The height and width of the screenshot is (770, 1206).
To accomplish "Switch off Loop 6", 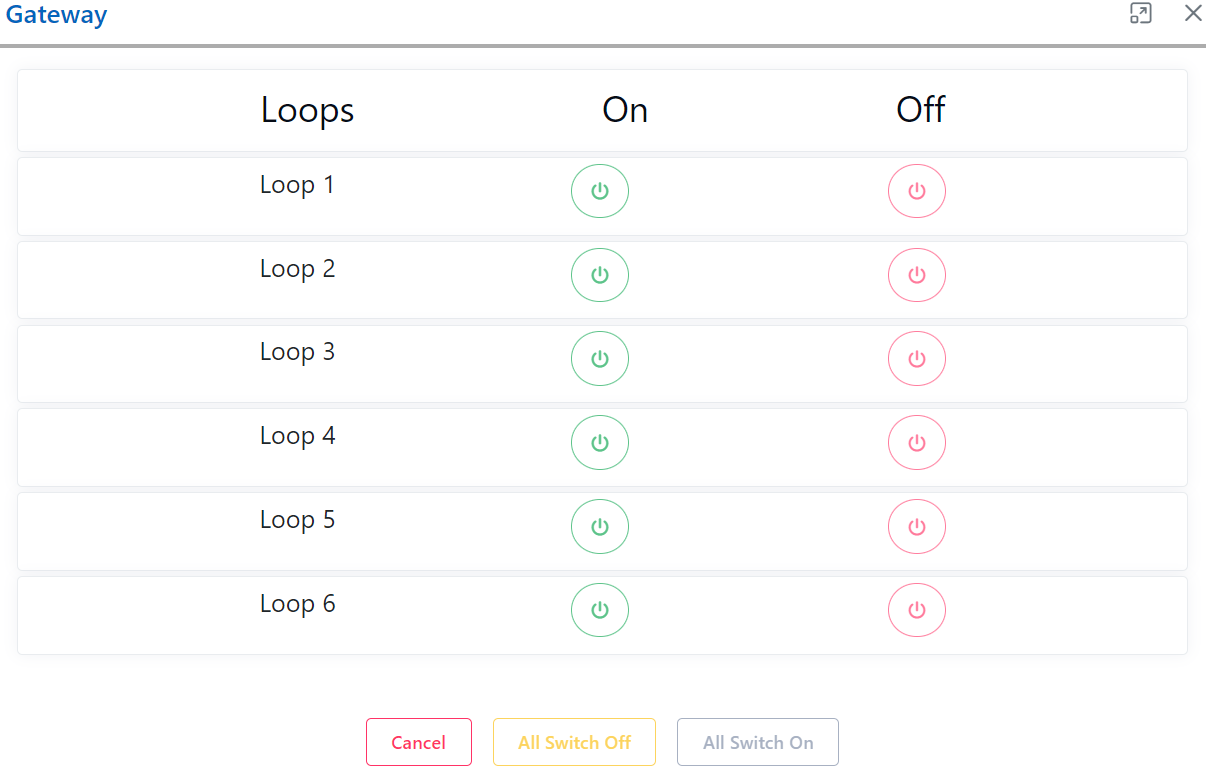I will 917,609.
